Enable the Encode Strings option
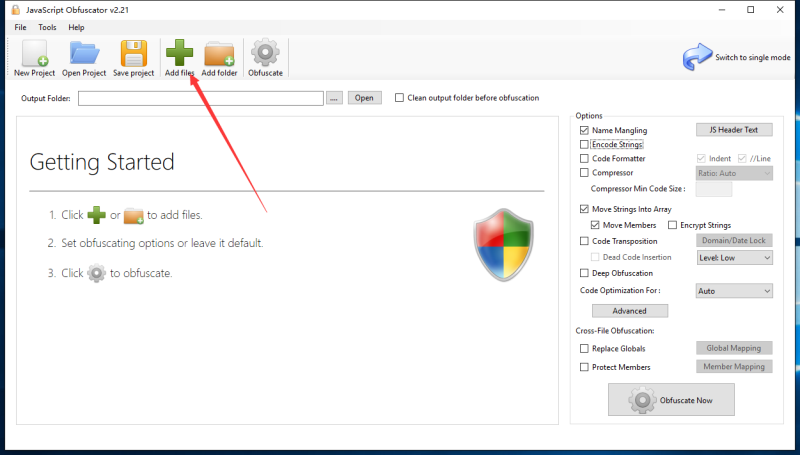800x455 pixels. pos(584,144)
